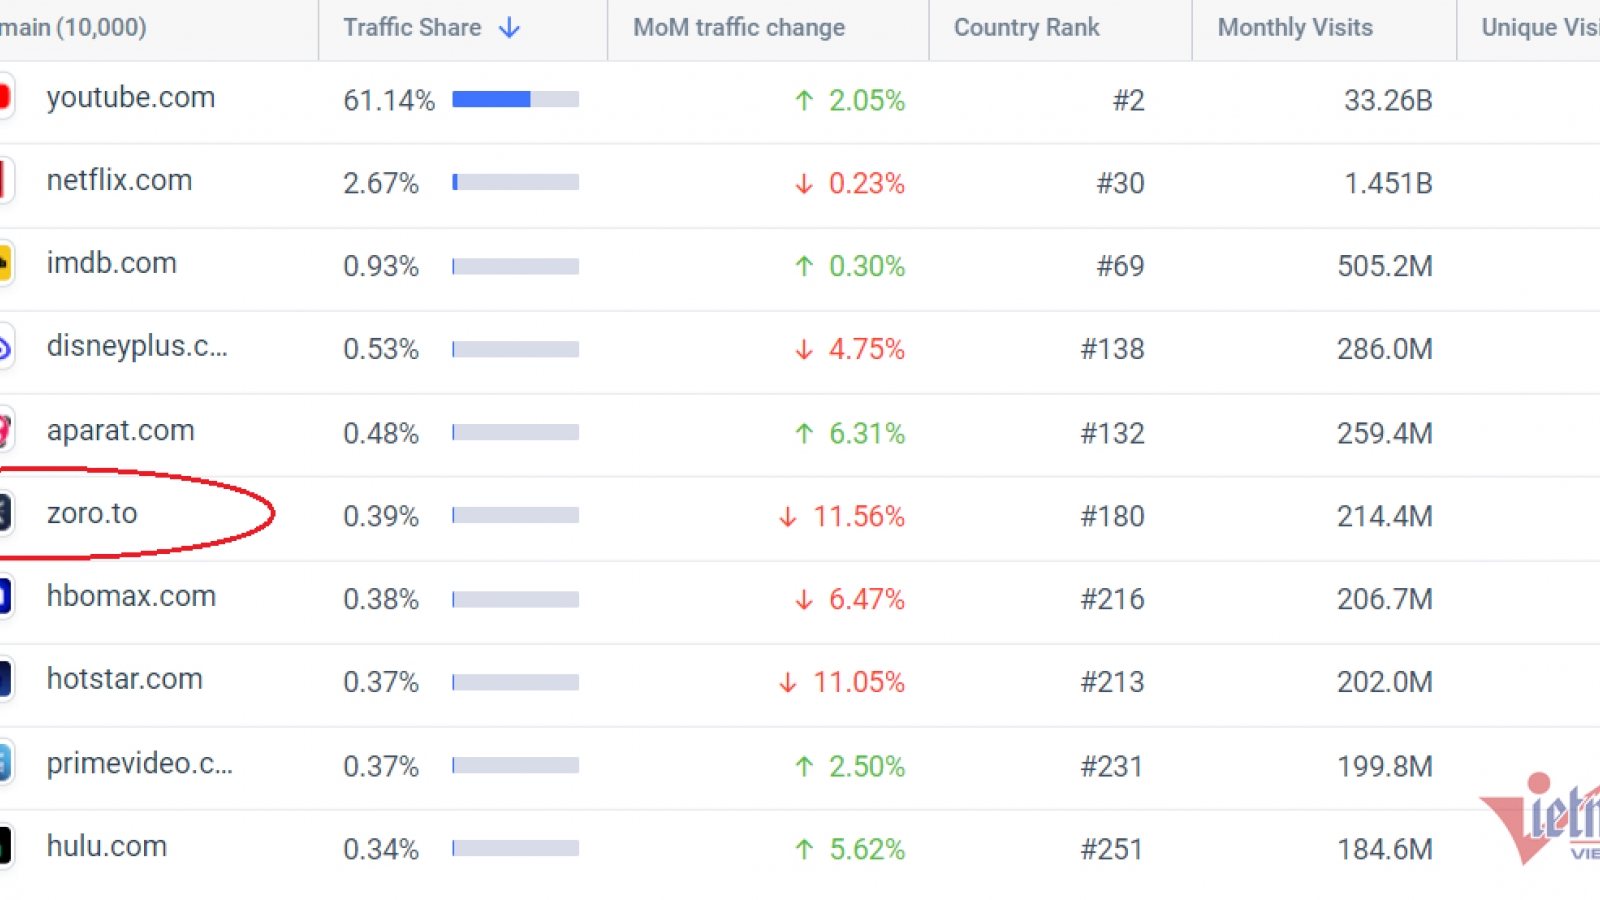Open the zoro.to domain link
The image size is (1600, 900).
[x=92, y=513]
